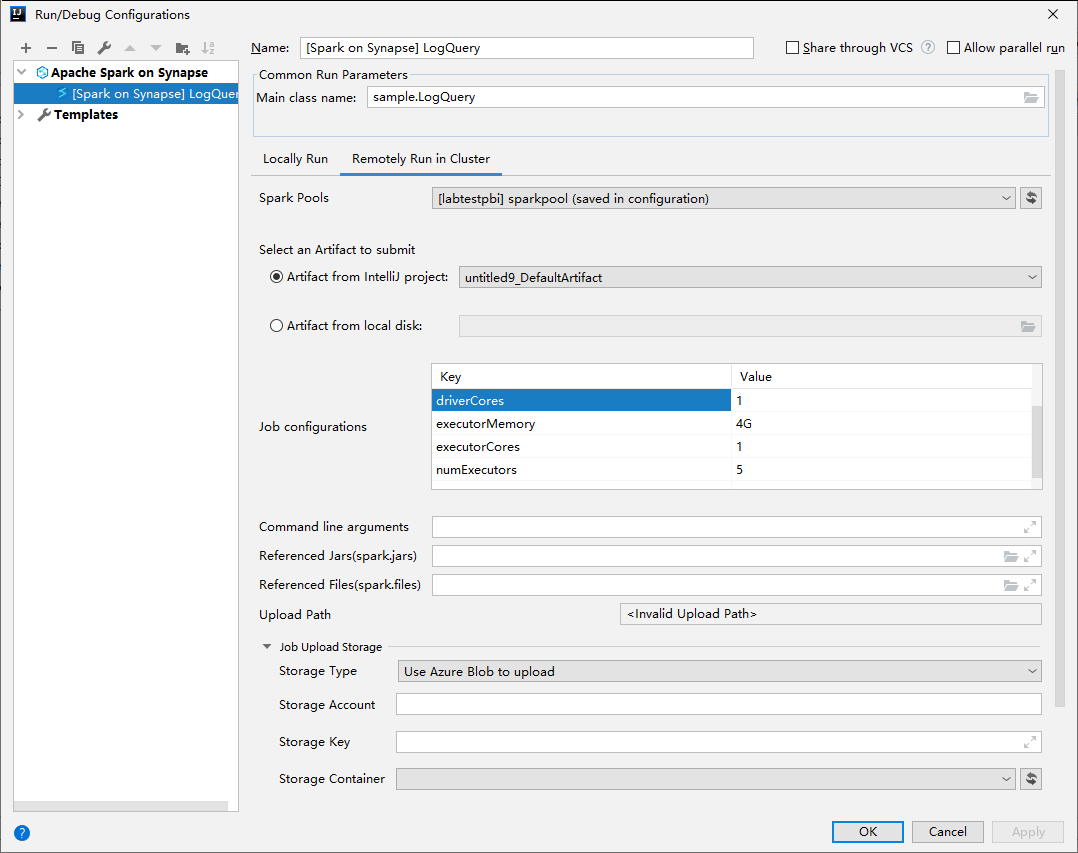
Task: Sort configurations alphabetically
Action: point(208,47)
